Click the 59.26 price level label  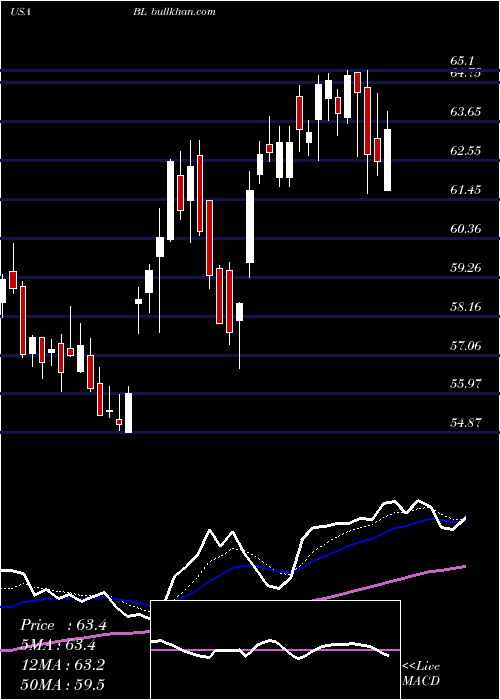click(x=466, y=267)
